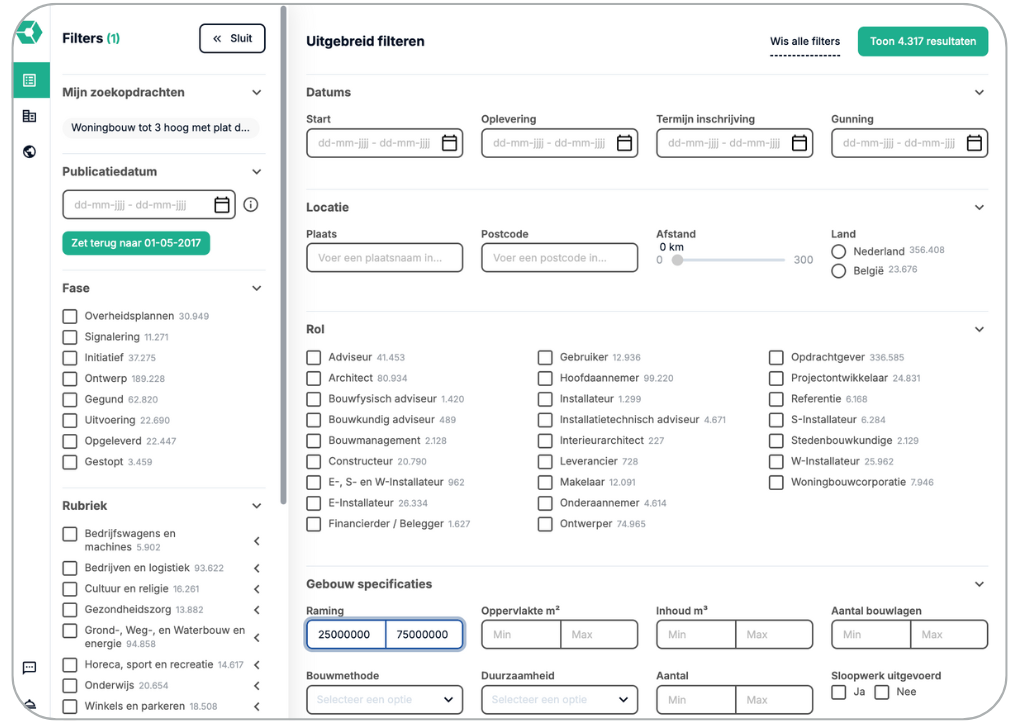Collapse the Mijn zoekopdrachten section

(257, 92)
